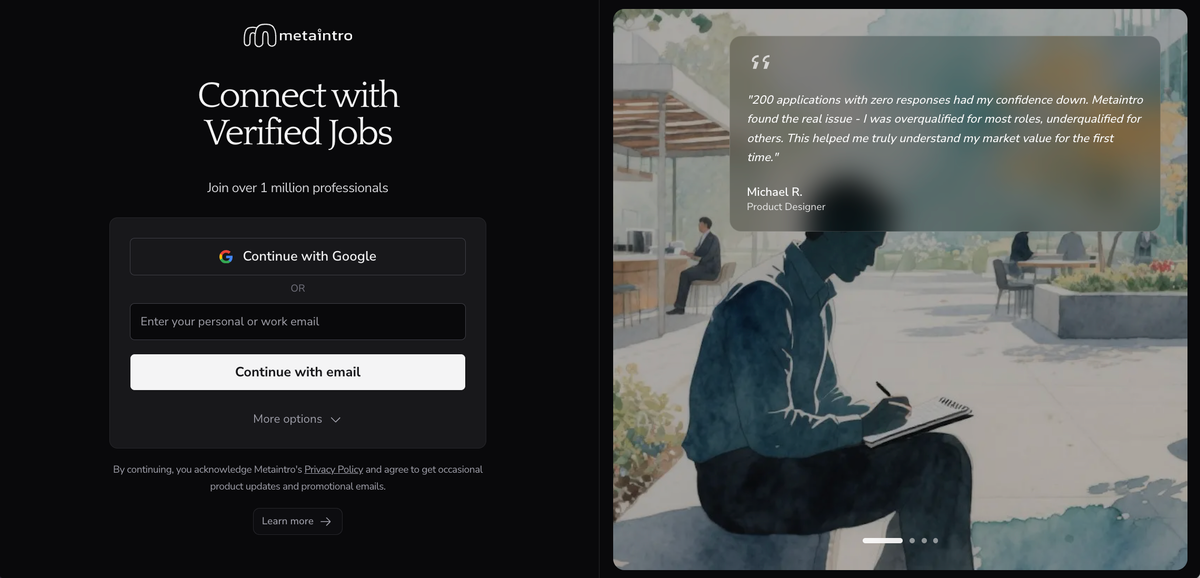Focus the personal or work email field
The image size is (1200, 578).
[298, 322]
